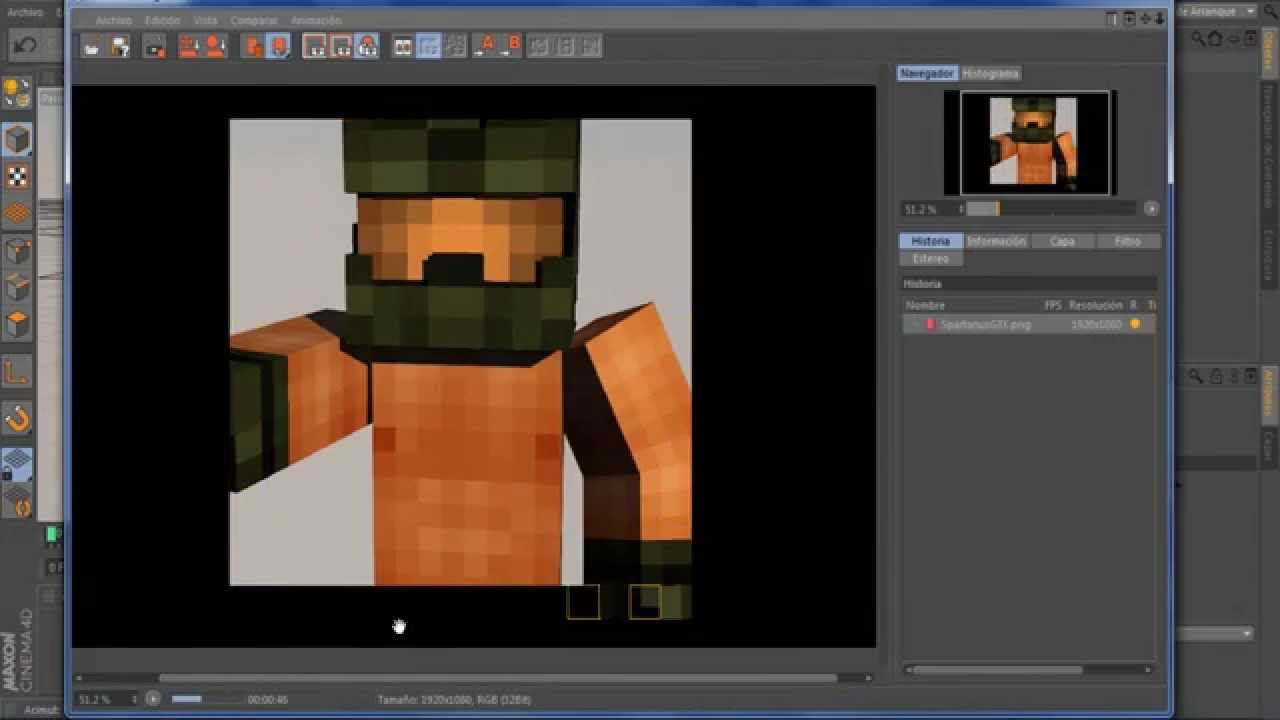
Task: Open the Animación menu
Action: pos(316,20)
